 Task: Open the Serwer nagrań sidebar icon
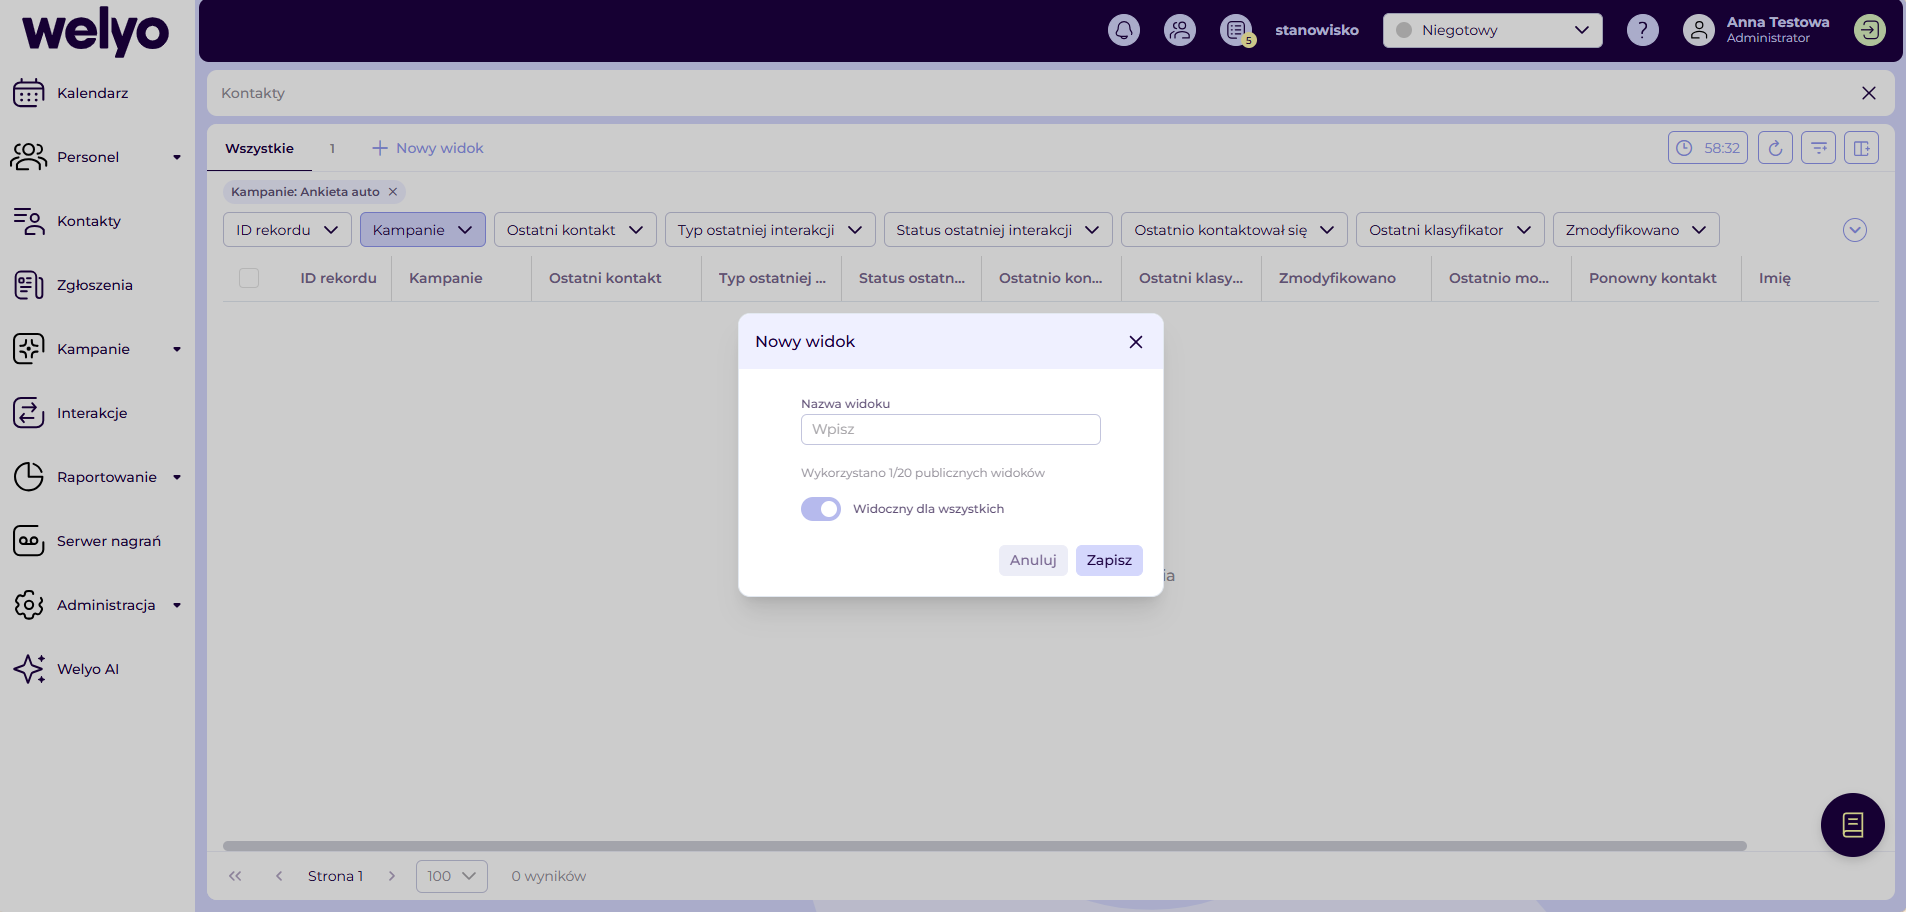click(x=29, y=541)
